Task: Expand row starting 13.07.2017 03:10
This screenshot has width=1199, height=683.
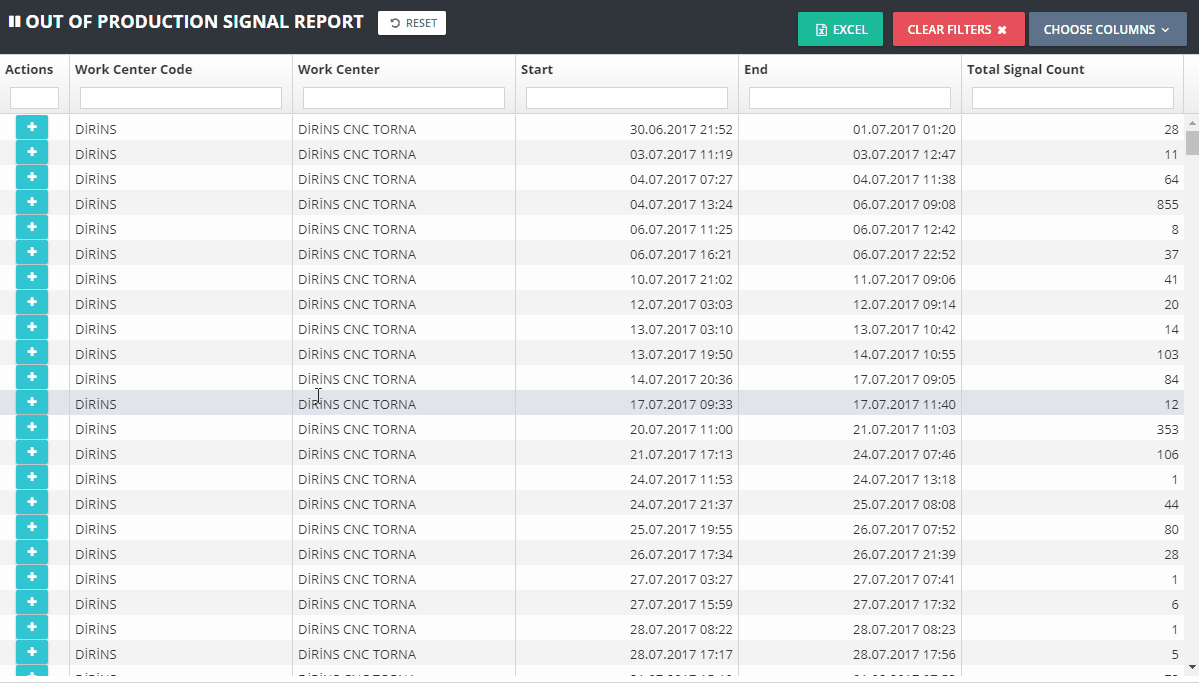Action: (32, 327)
